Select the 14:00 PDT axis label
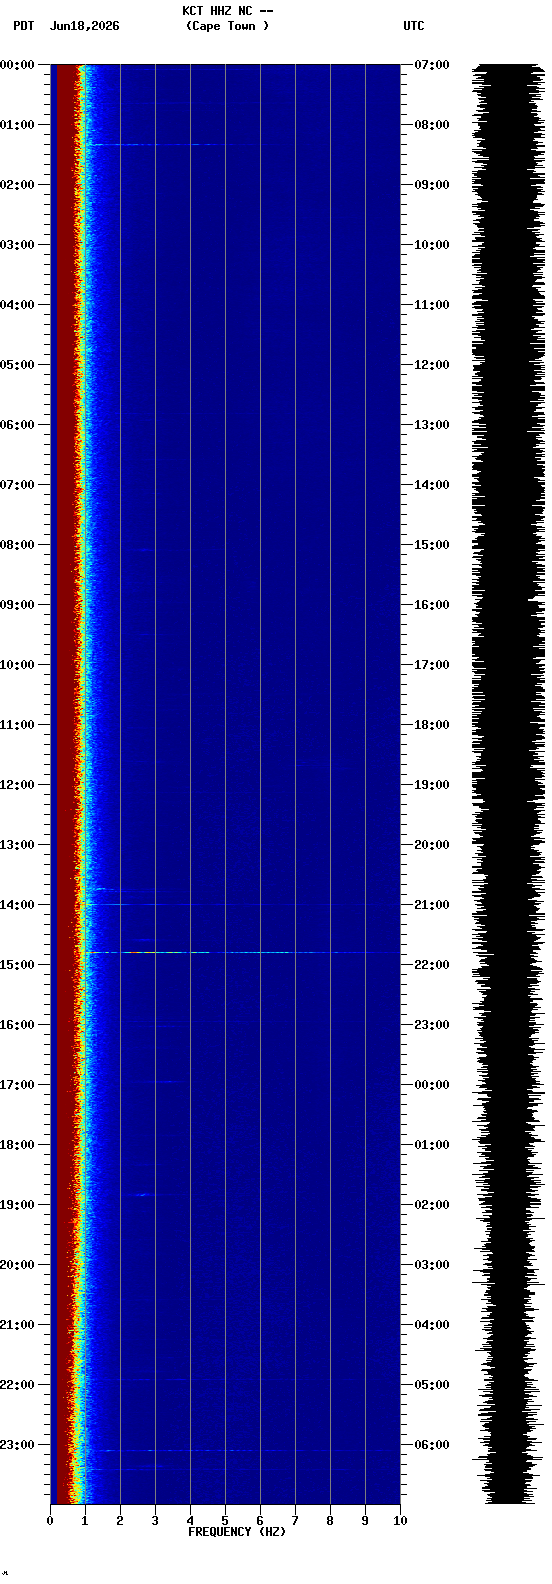Image resolution: width=552 pixels, height=1584 pixels. 17,905
